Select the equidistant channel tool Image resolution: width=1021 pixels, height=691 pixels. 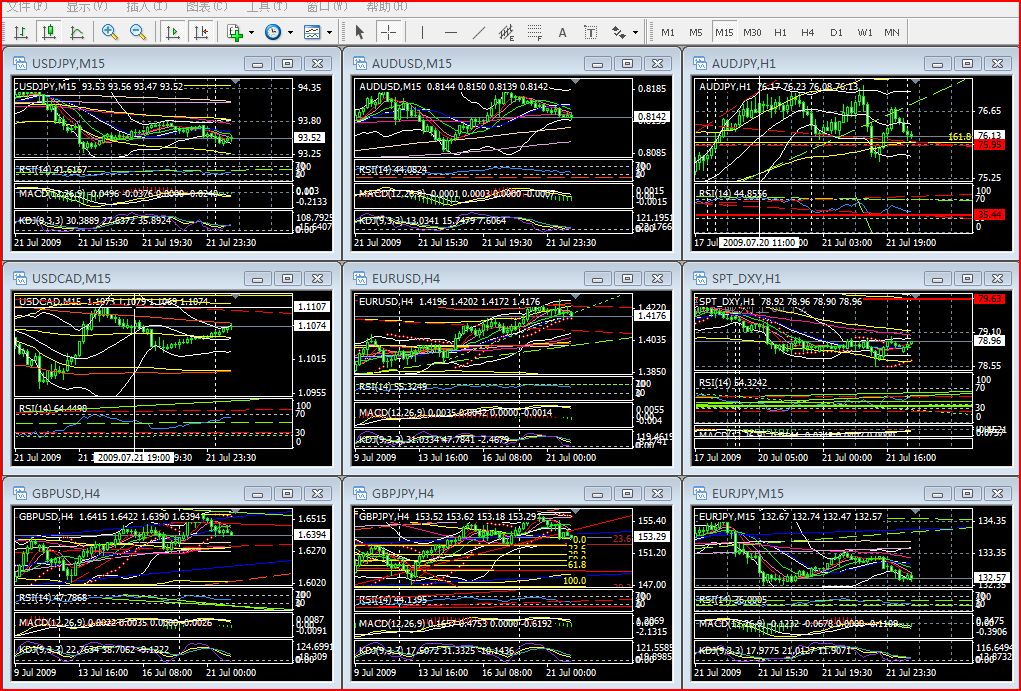507,32
